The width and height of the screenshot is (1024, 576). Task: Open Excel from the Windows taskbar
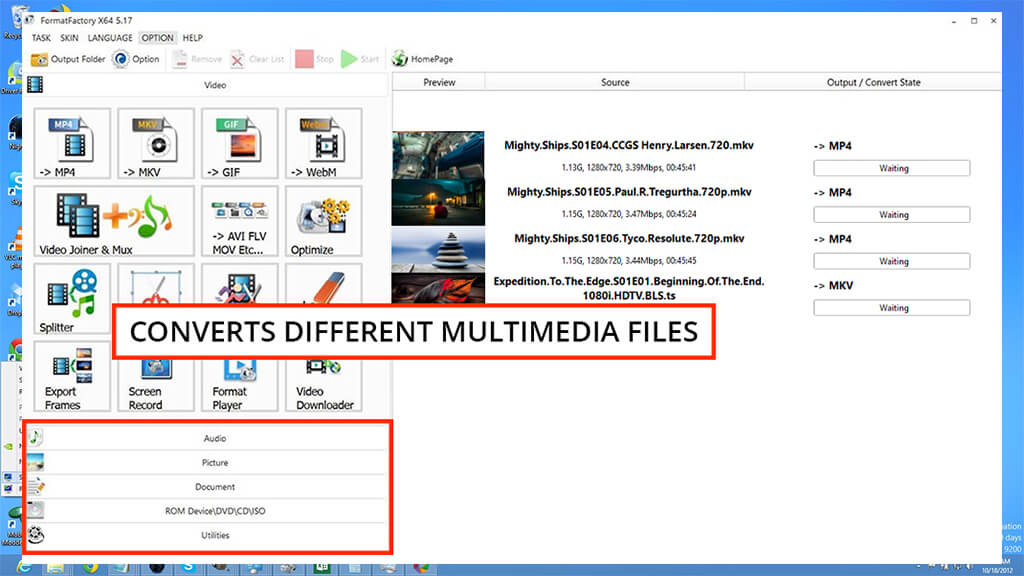(321, 567)
